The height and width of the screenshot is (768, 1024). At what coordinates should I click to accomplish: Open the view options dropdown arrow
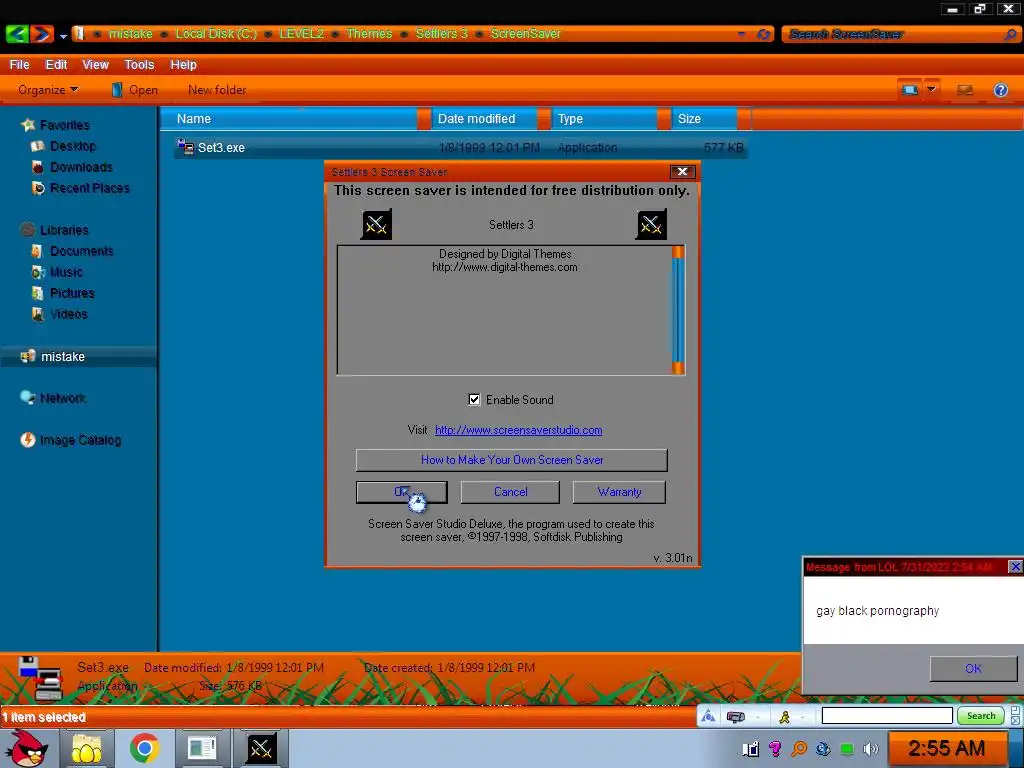tap(931, 89)
